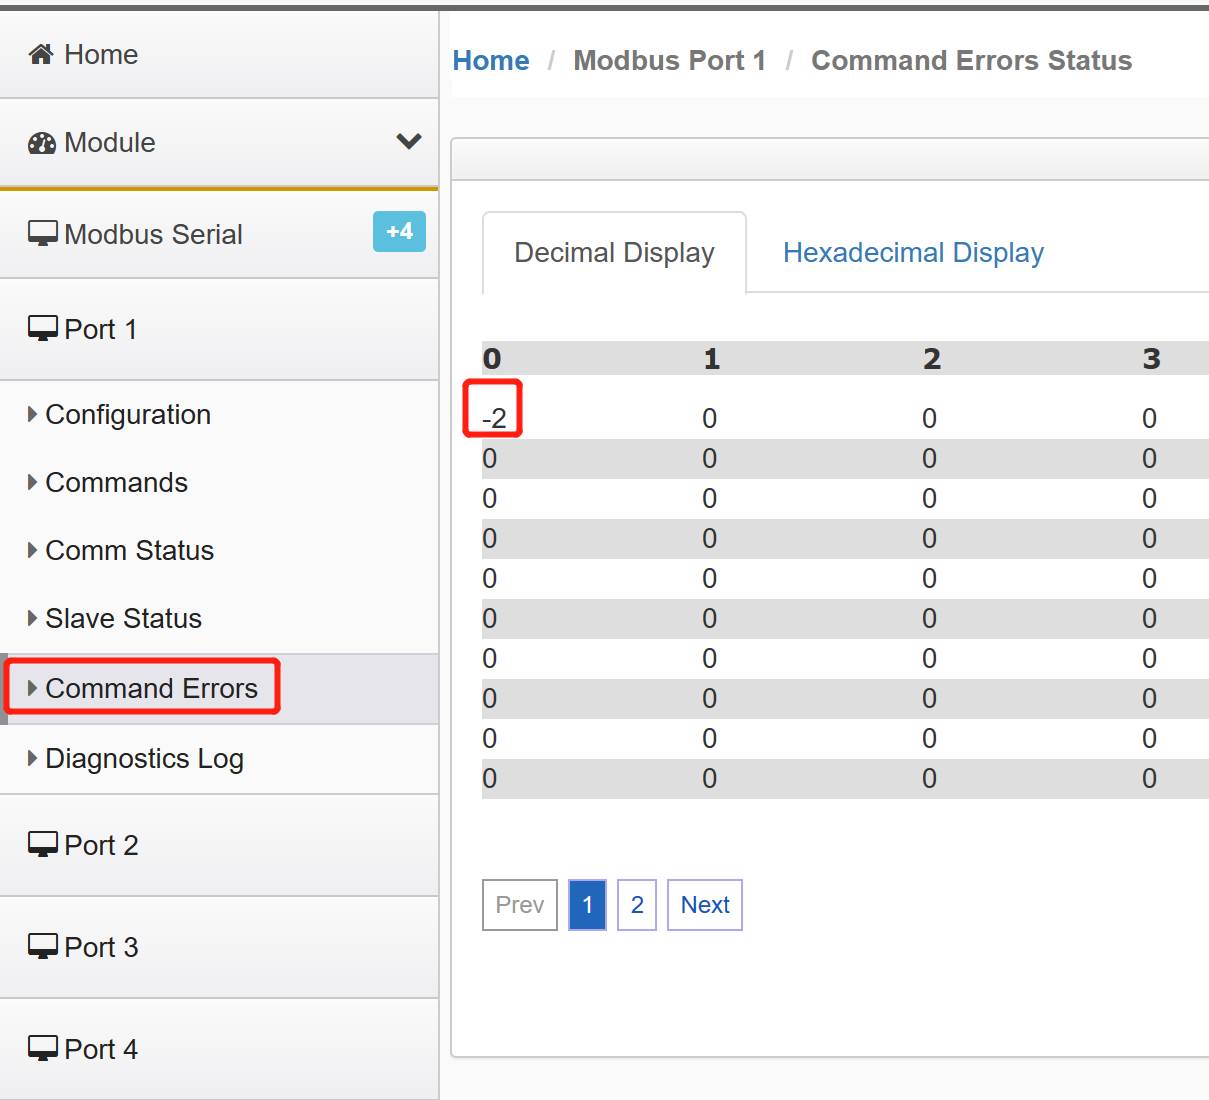The image size is (1209, 1100).
Task: Click the -2 error value cell
Action: point(494,418)
